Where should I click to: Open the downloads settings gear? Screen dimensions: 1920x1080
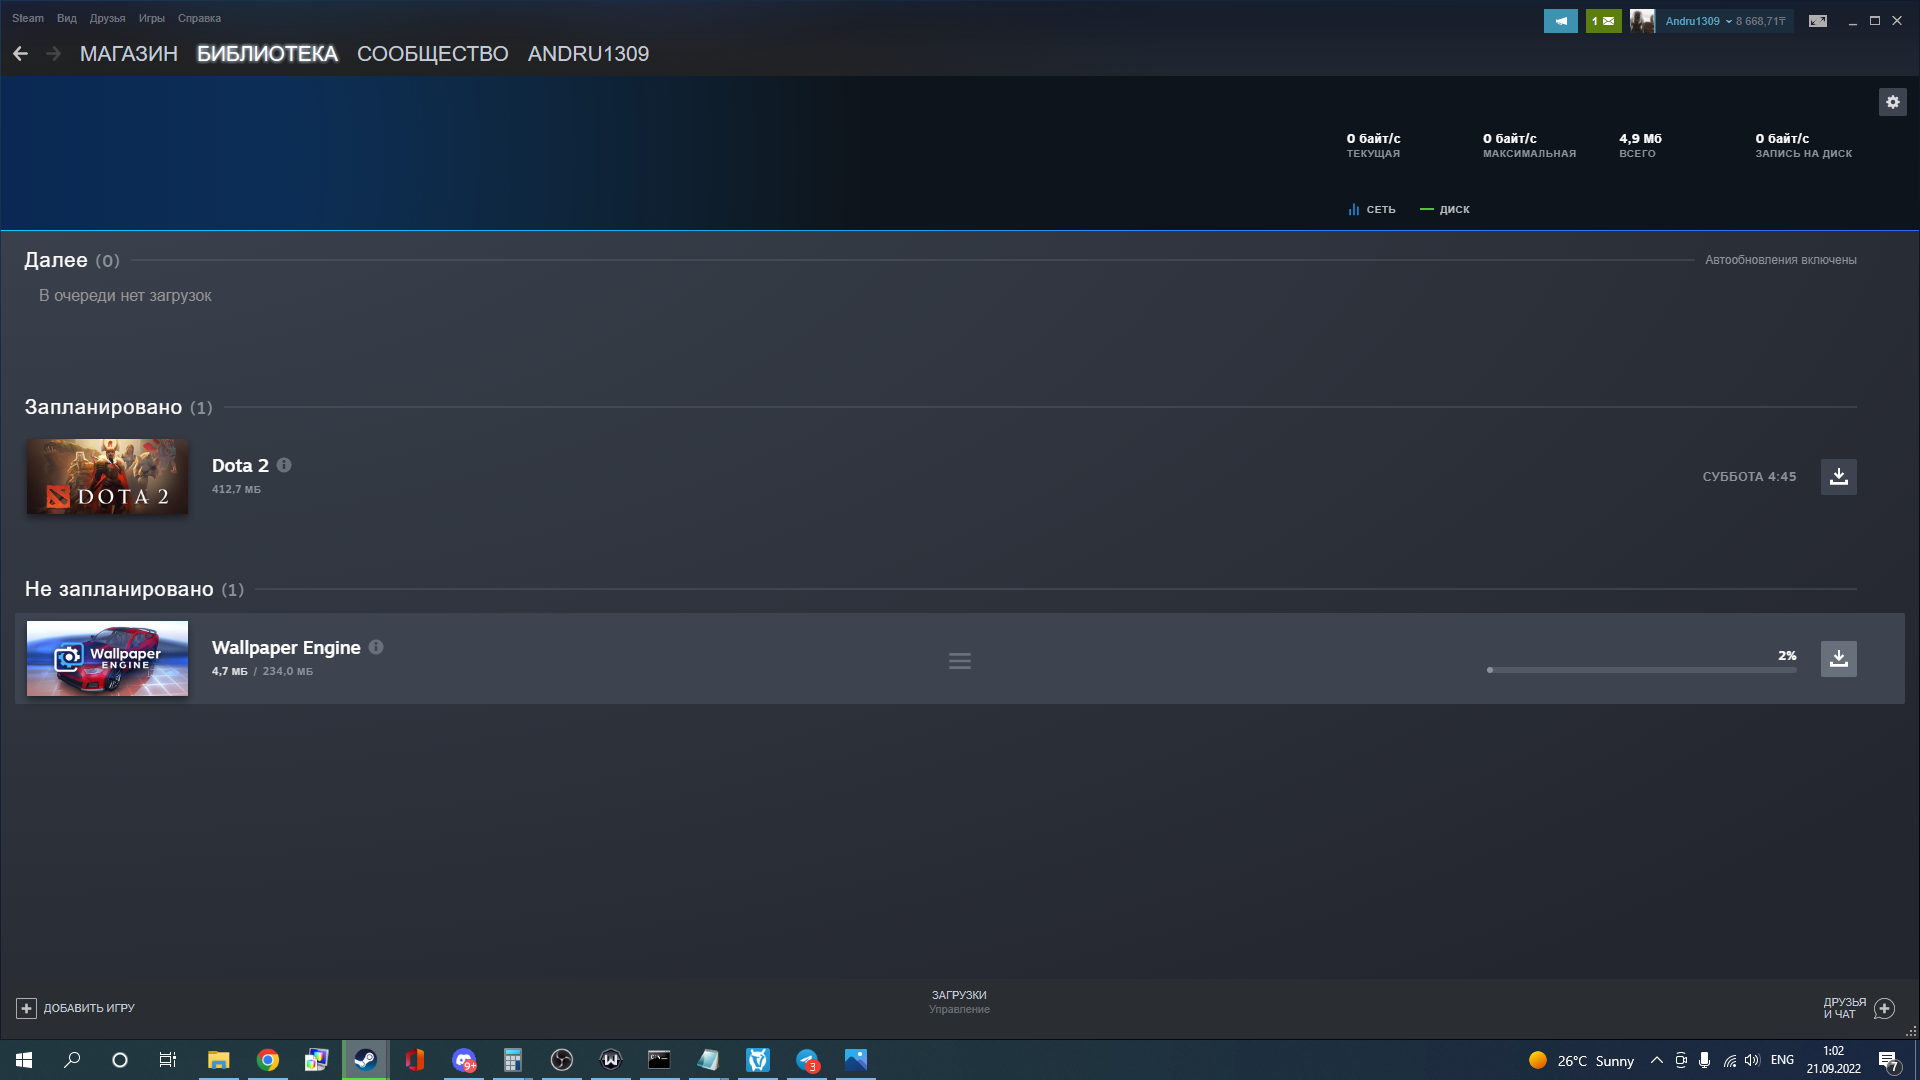coord(1892,102)
